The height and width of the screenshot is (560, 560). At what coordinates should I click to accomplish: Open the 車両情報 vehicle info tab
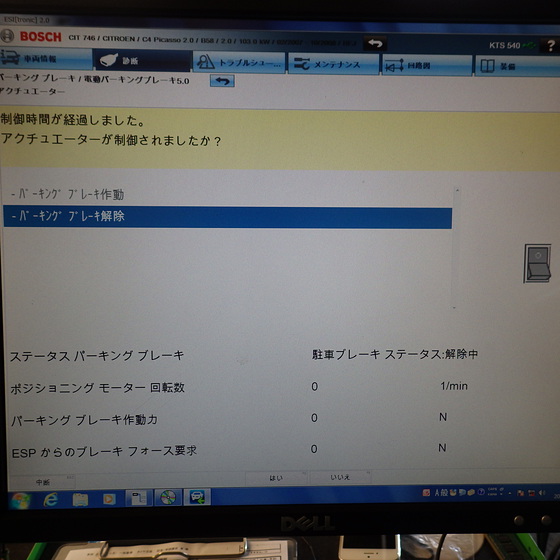[46, 59]
